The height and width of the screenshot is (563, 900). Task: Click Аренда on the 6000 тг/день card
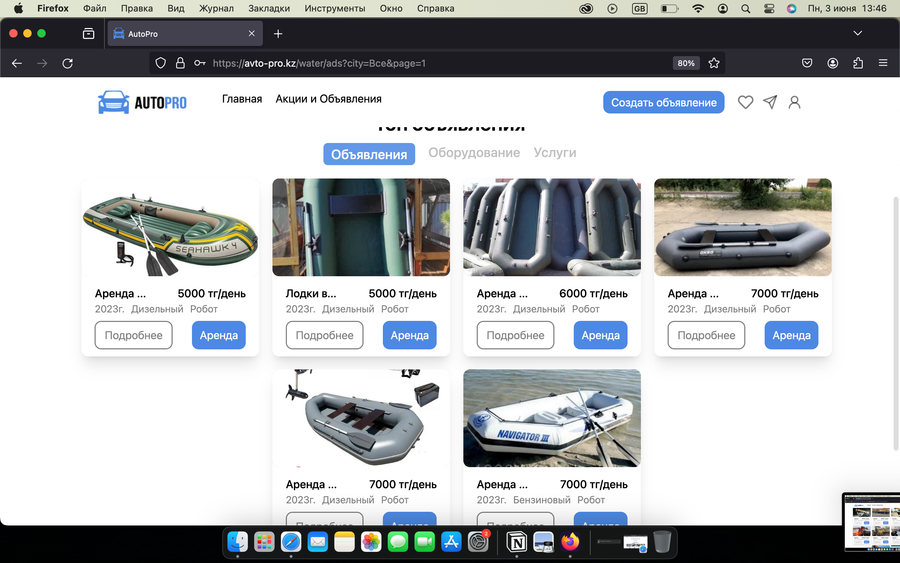click(600, 335)
